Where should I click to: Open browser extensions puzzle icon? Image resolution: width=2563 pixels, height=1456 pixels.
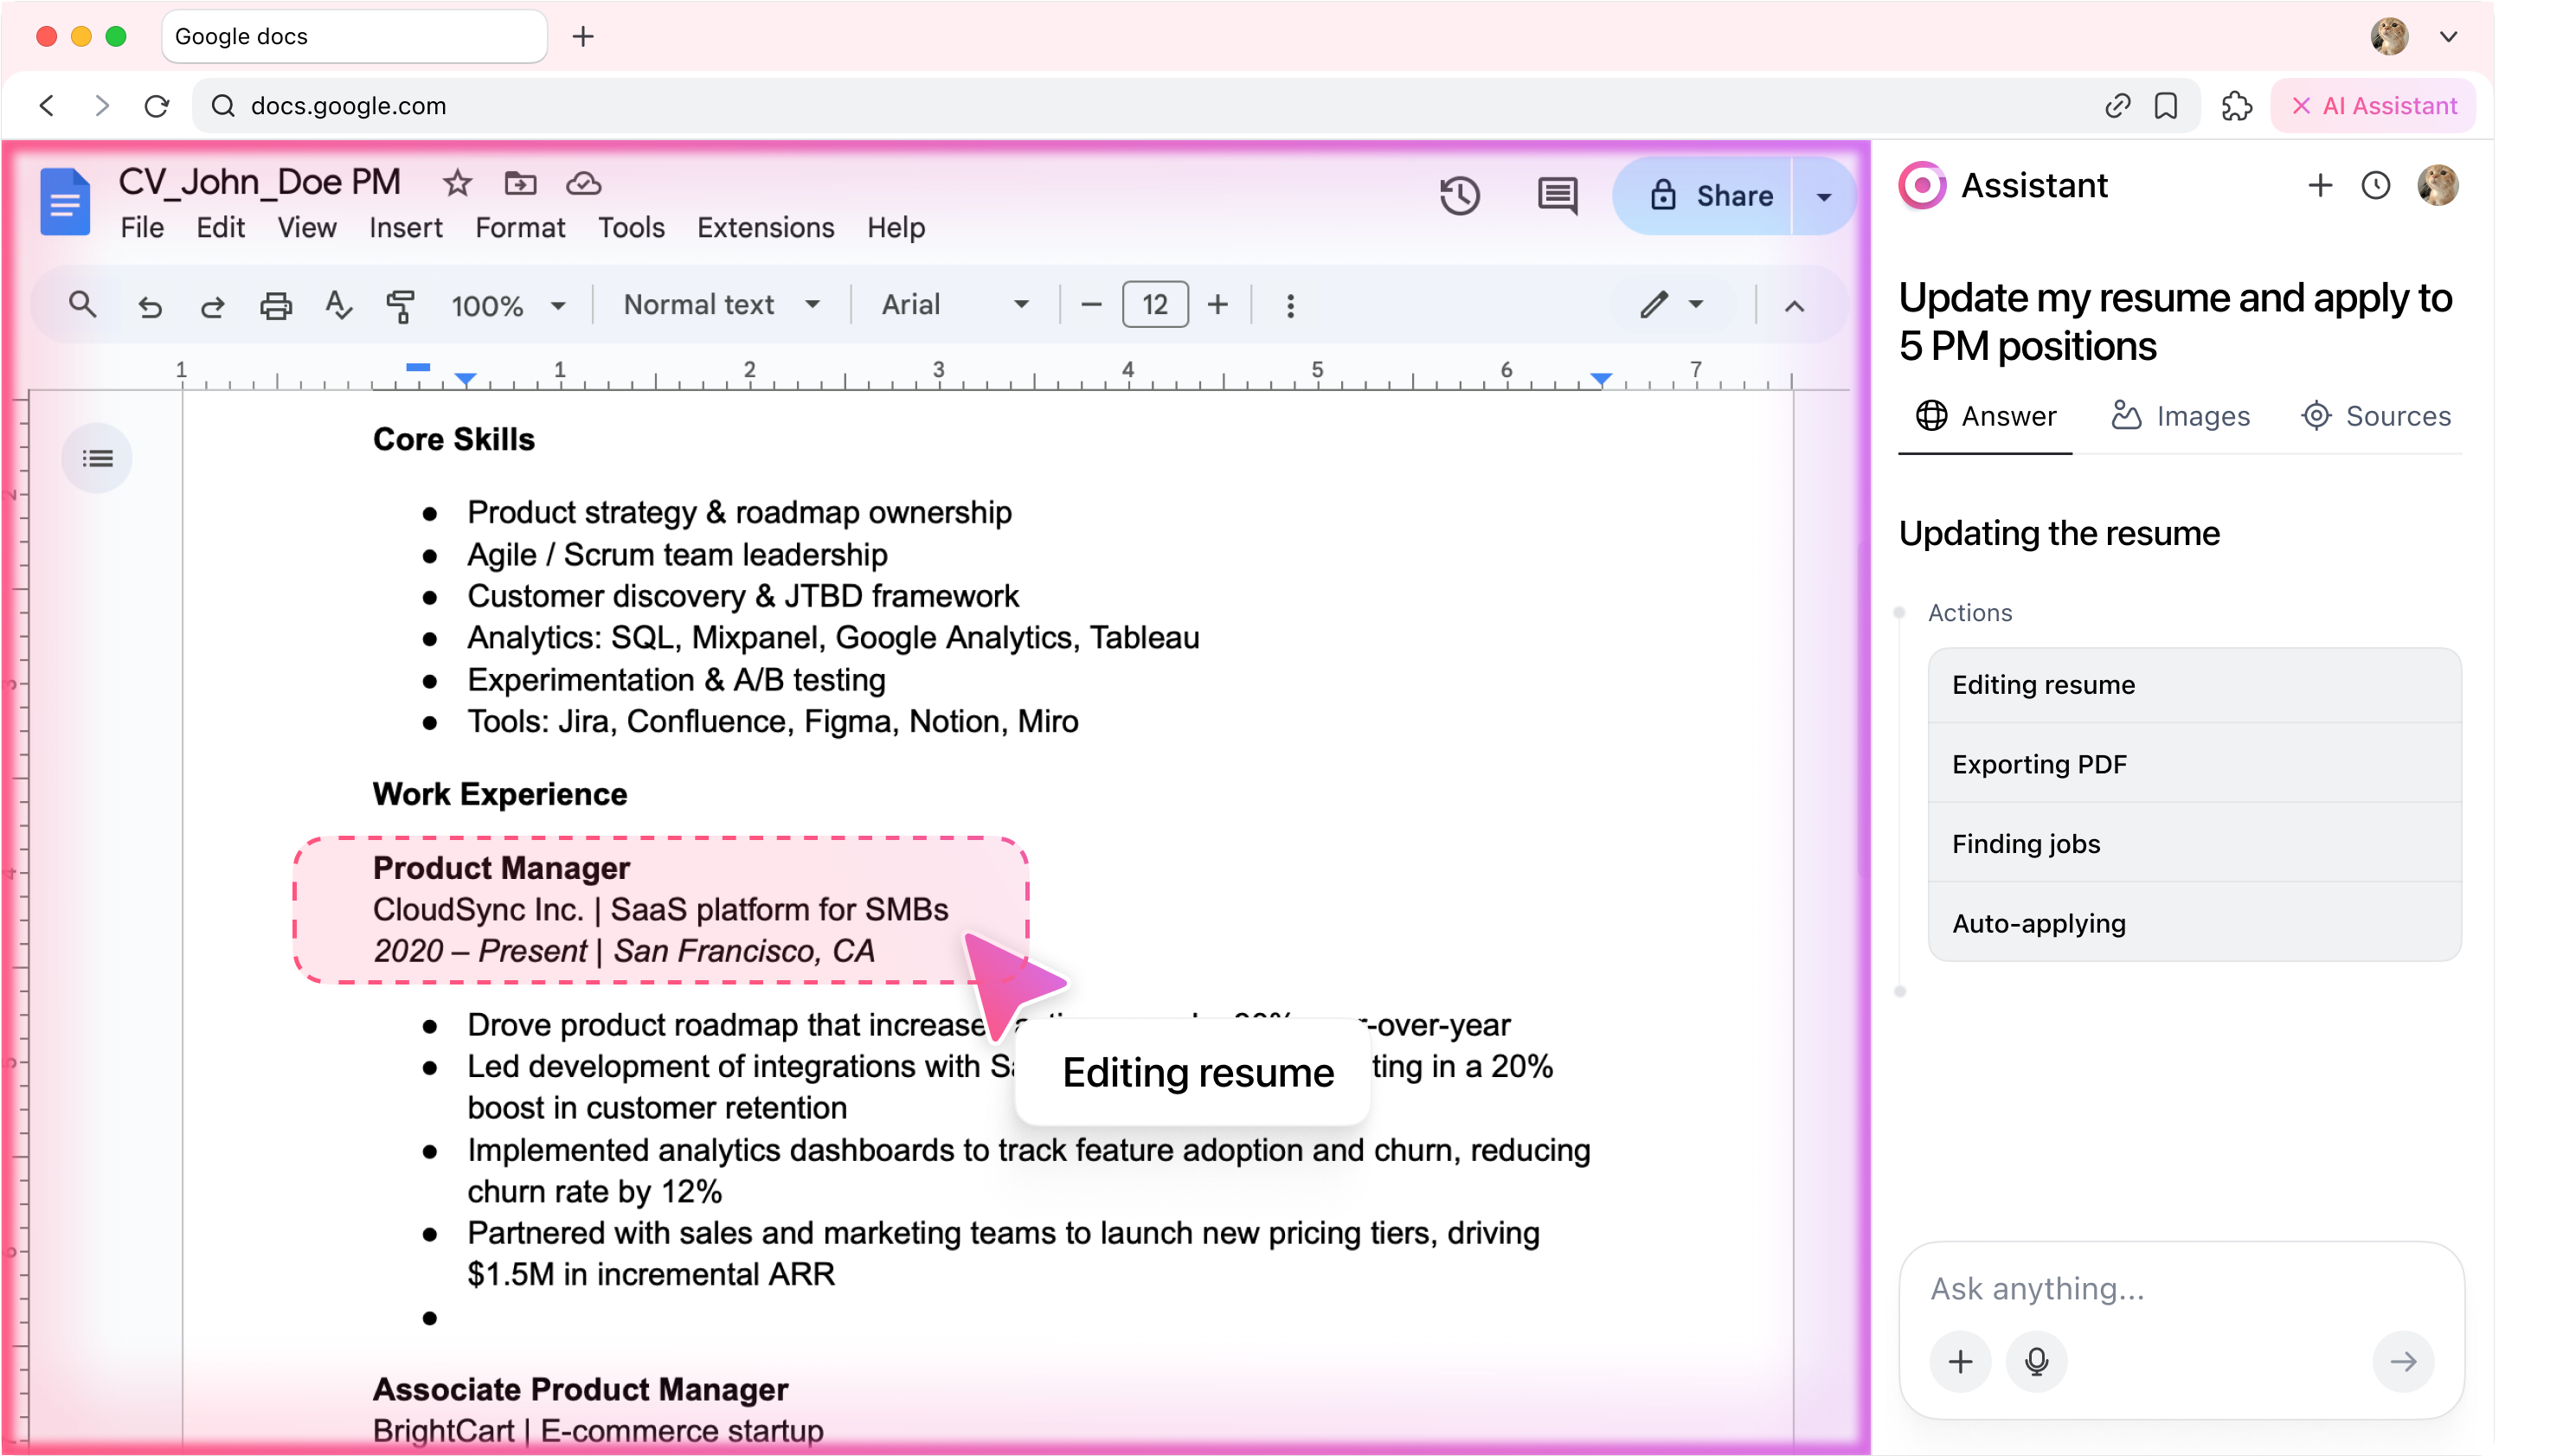(2236, 106)
